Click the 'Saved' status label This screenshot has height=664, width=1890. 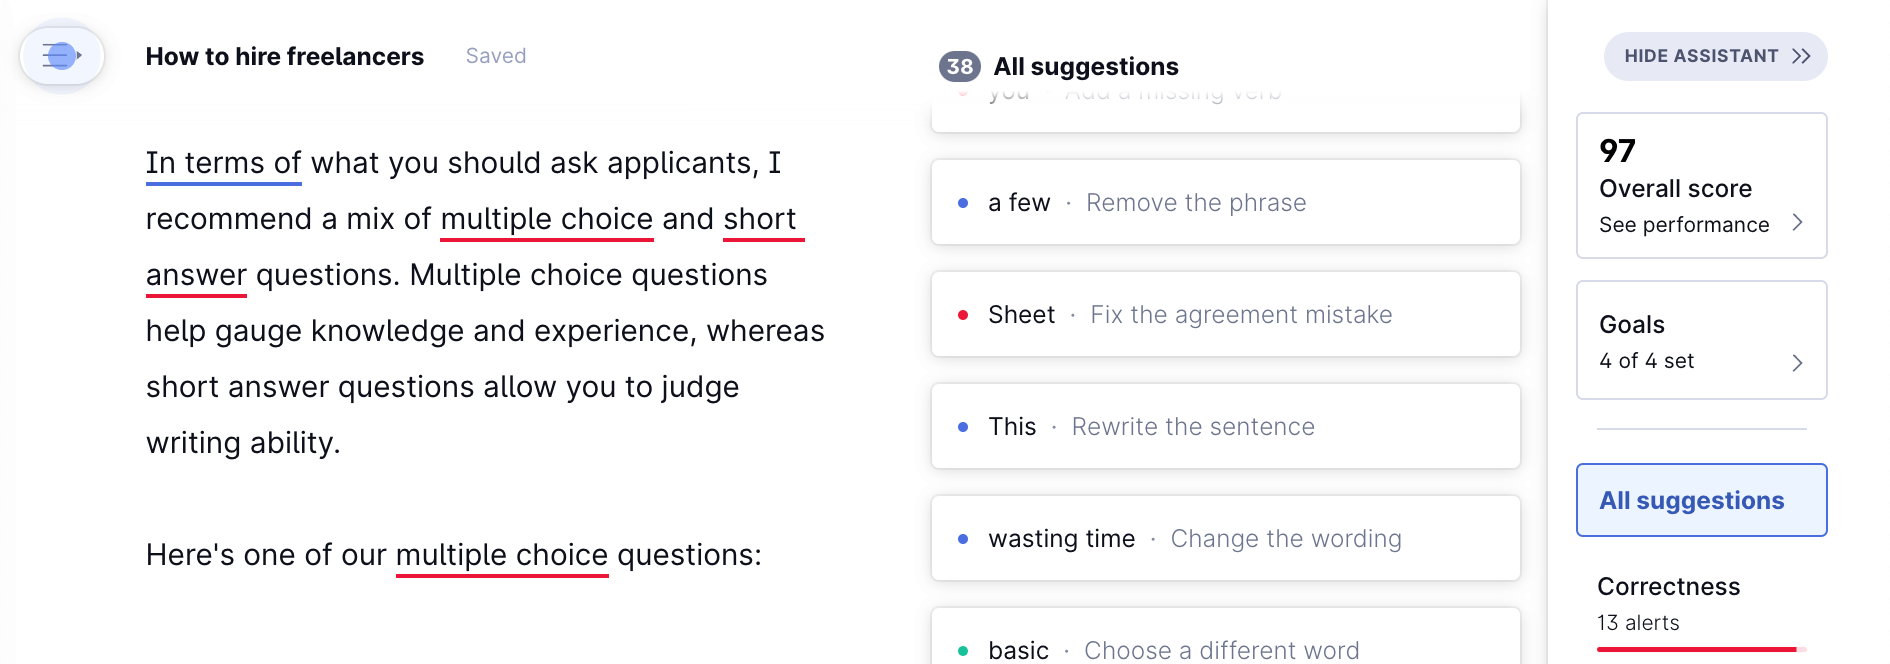(x=495, y=56)
